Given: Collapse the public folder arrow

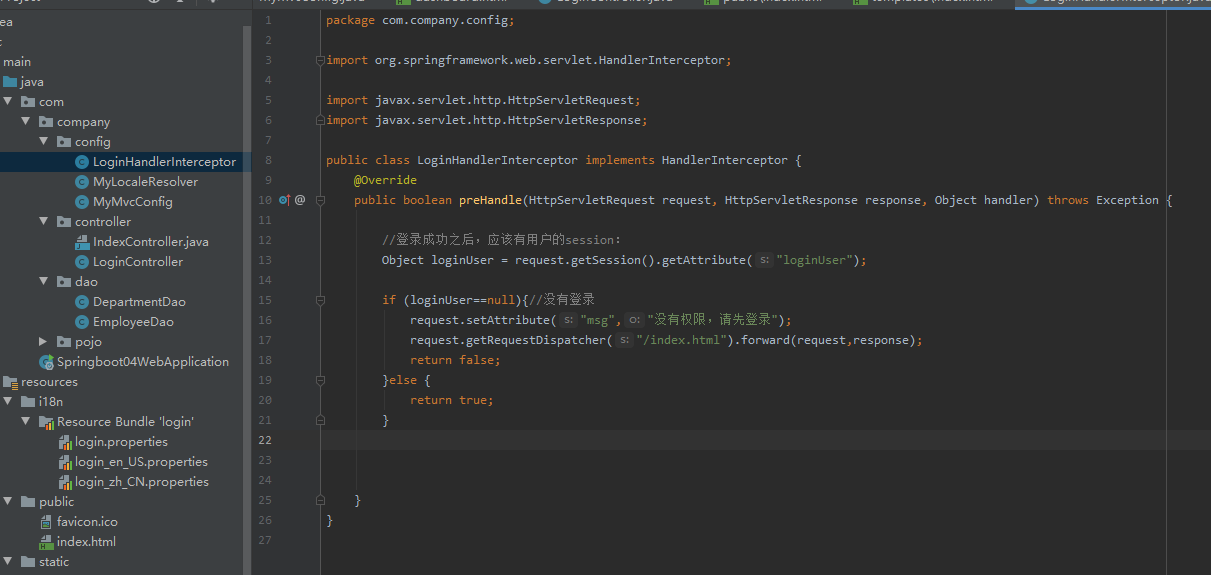Looking at the screenshot, I should click(8, 502).
